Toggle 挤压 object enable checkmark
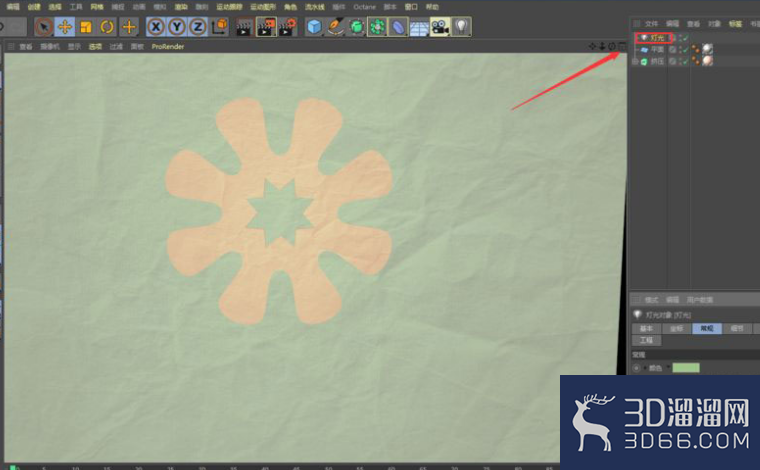The width and height of the screenshot is (760, 470). point(686,62)
